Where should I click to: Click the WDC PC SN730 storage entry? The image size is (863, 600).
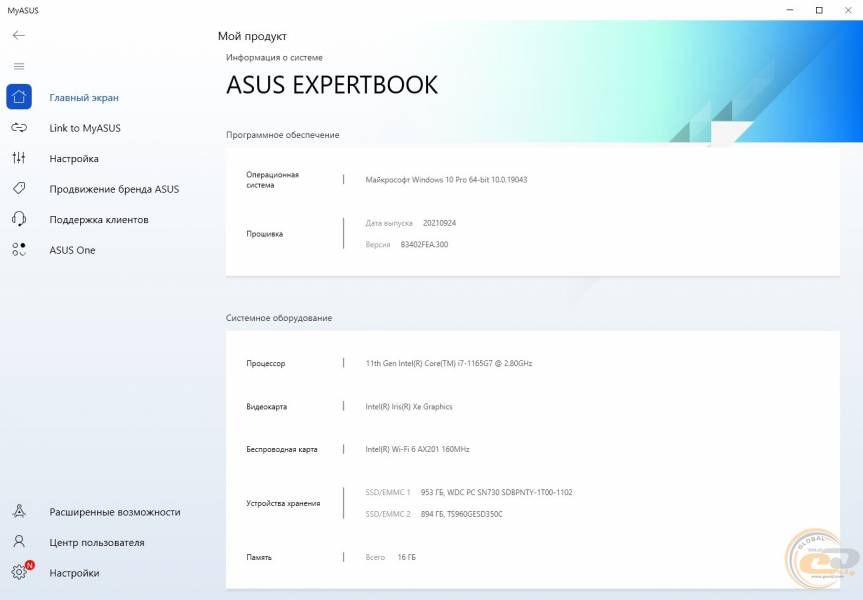[496, 492]
